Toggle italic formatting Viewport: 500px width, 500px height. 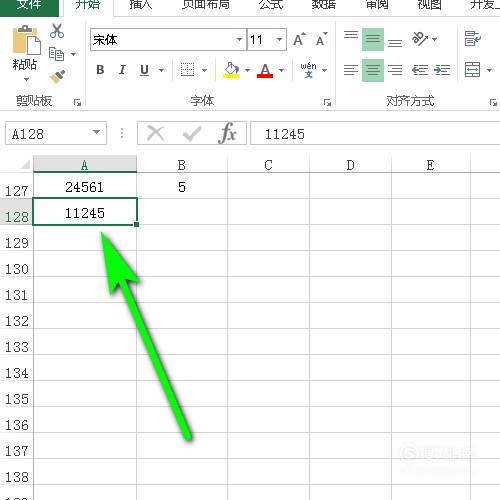pos(122,70)
